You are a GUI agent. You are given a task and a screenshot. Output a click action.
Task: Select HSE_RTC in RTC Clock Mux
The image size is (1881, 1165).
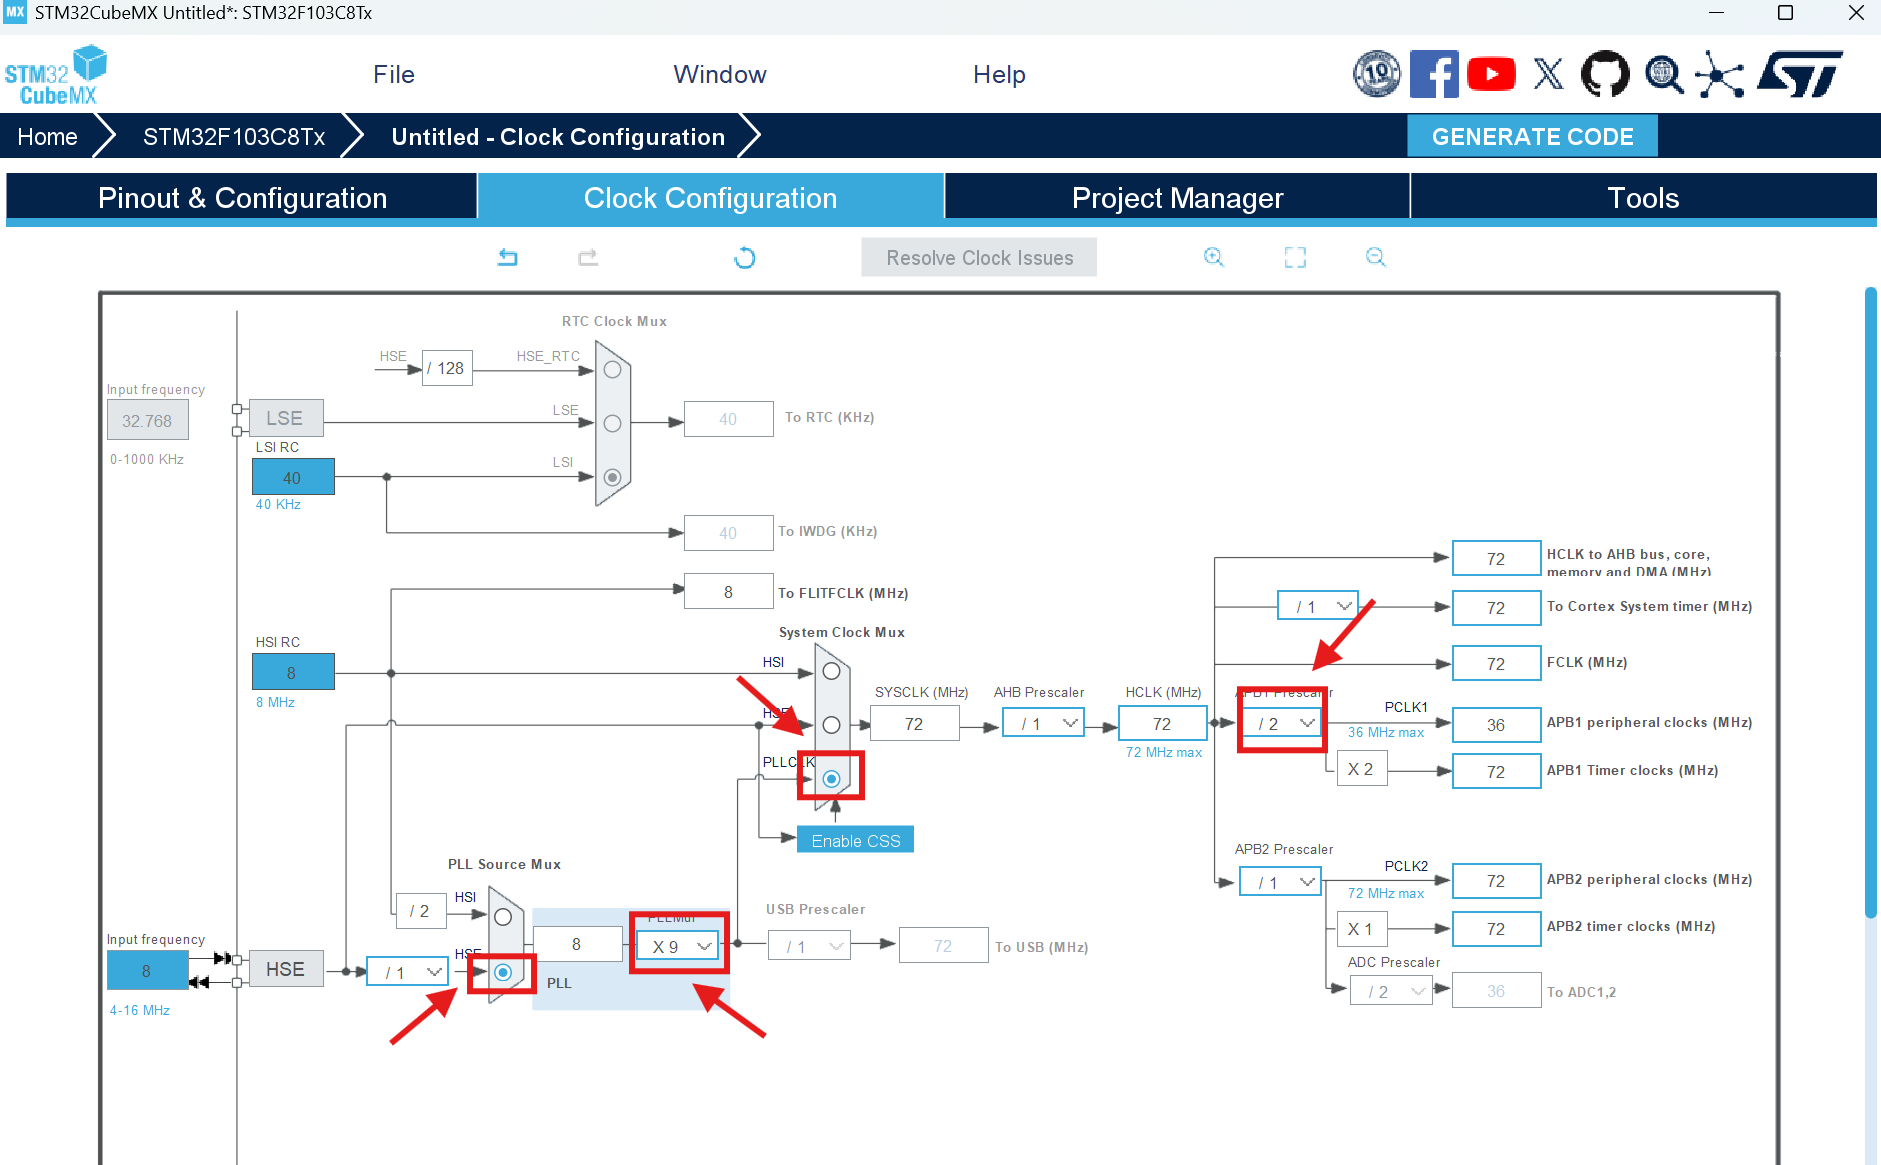tap(613, 370)
